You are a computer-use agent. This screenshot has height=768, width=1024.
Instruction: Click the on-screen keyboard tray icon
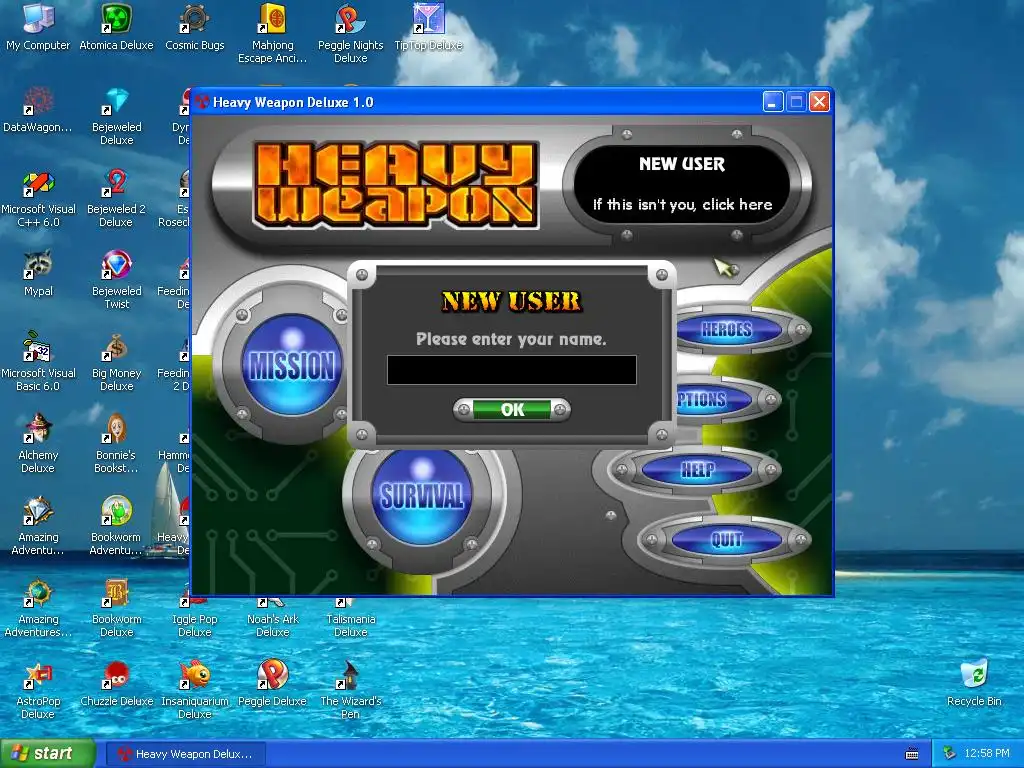click(x=912, y=754)
